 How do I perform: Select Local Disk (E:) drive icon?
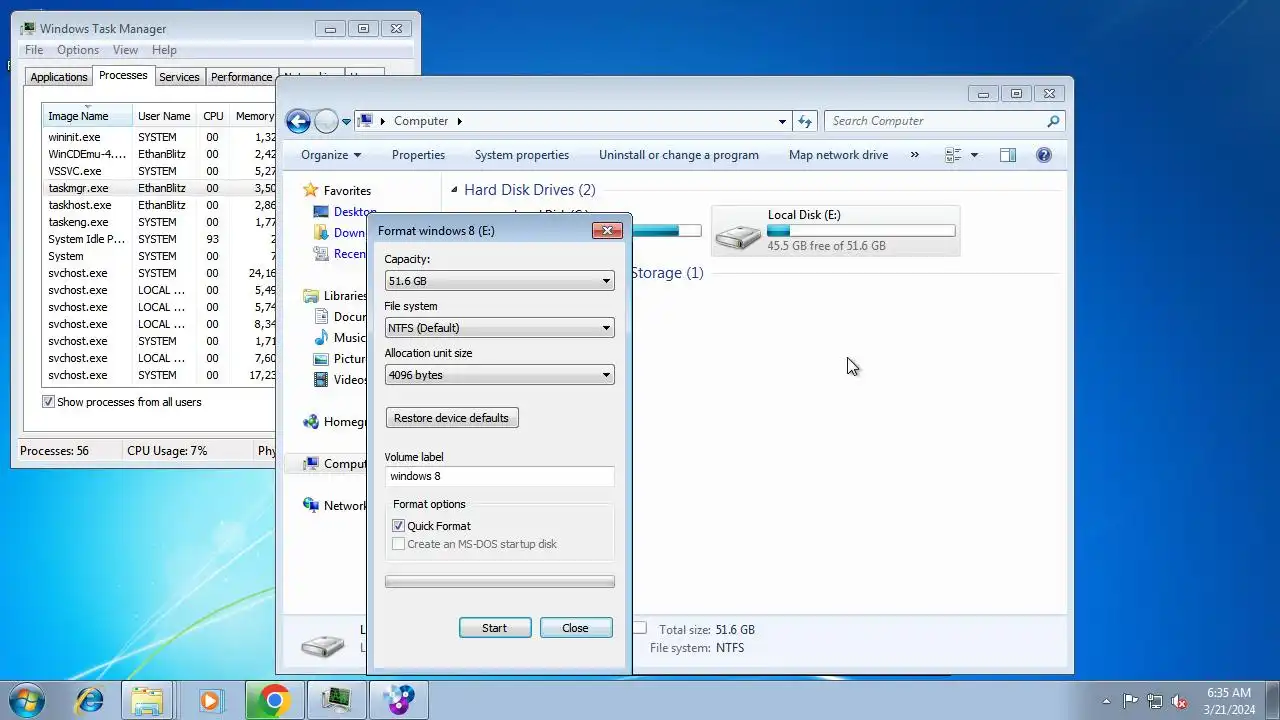738,235
